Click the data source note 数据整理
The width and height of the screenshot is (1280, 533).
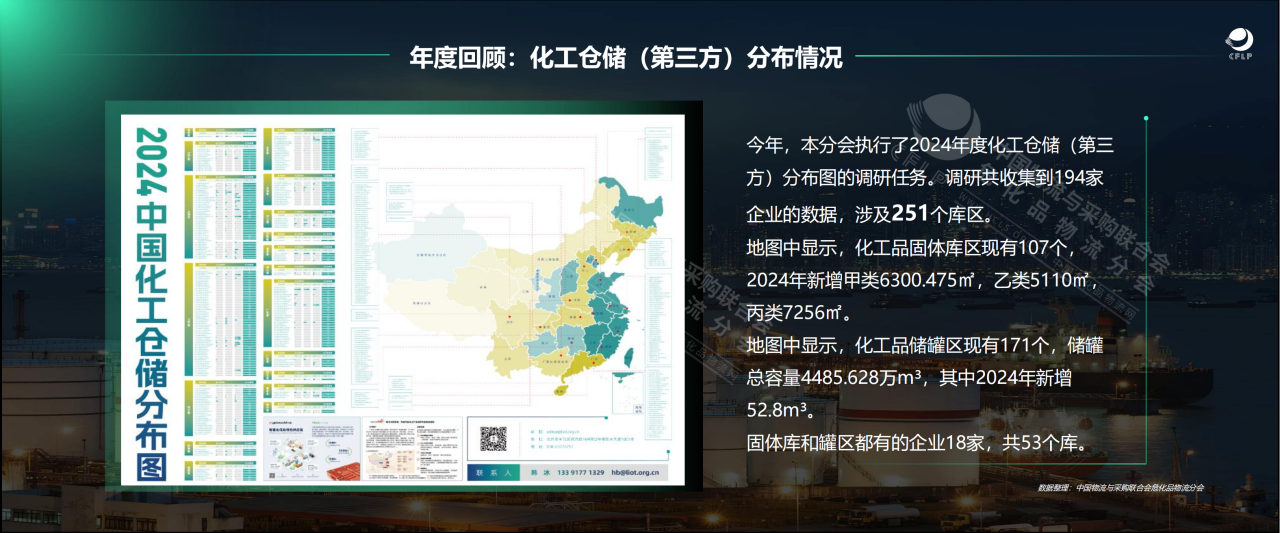pos(1121,488)
